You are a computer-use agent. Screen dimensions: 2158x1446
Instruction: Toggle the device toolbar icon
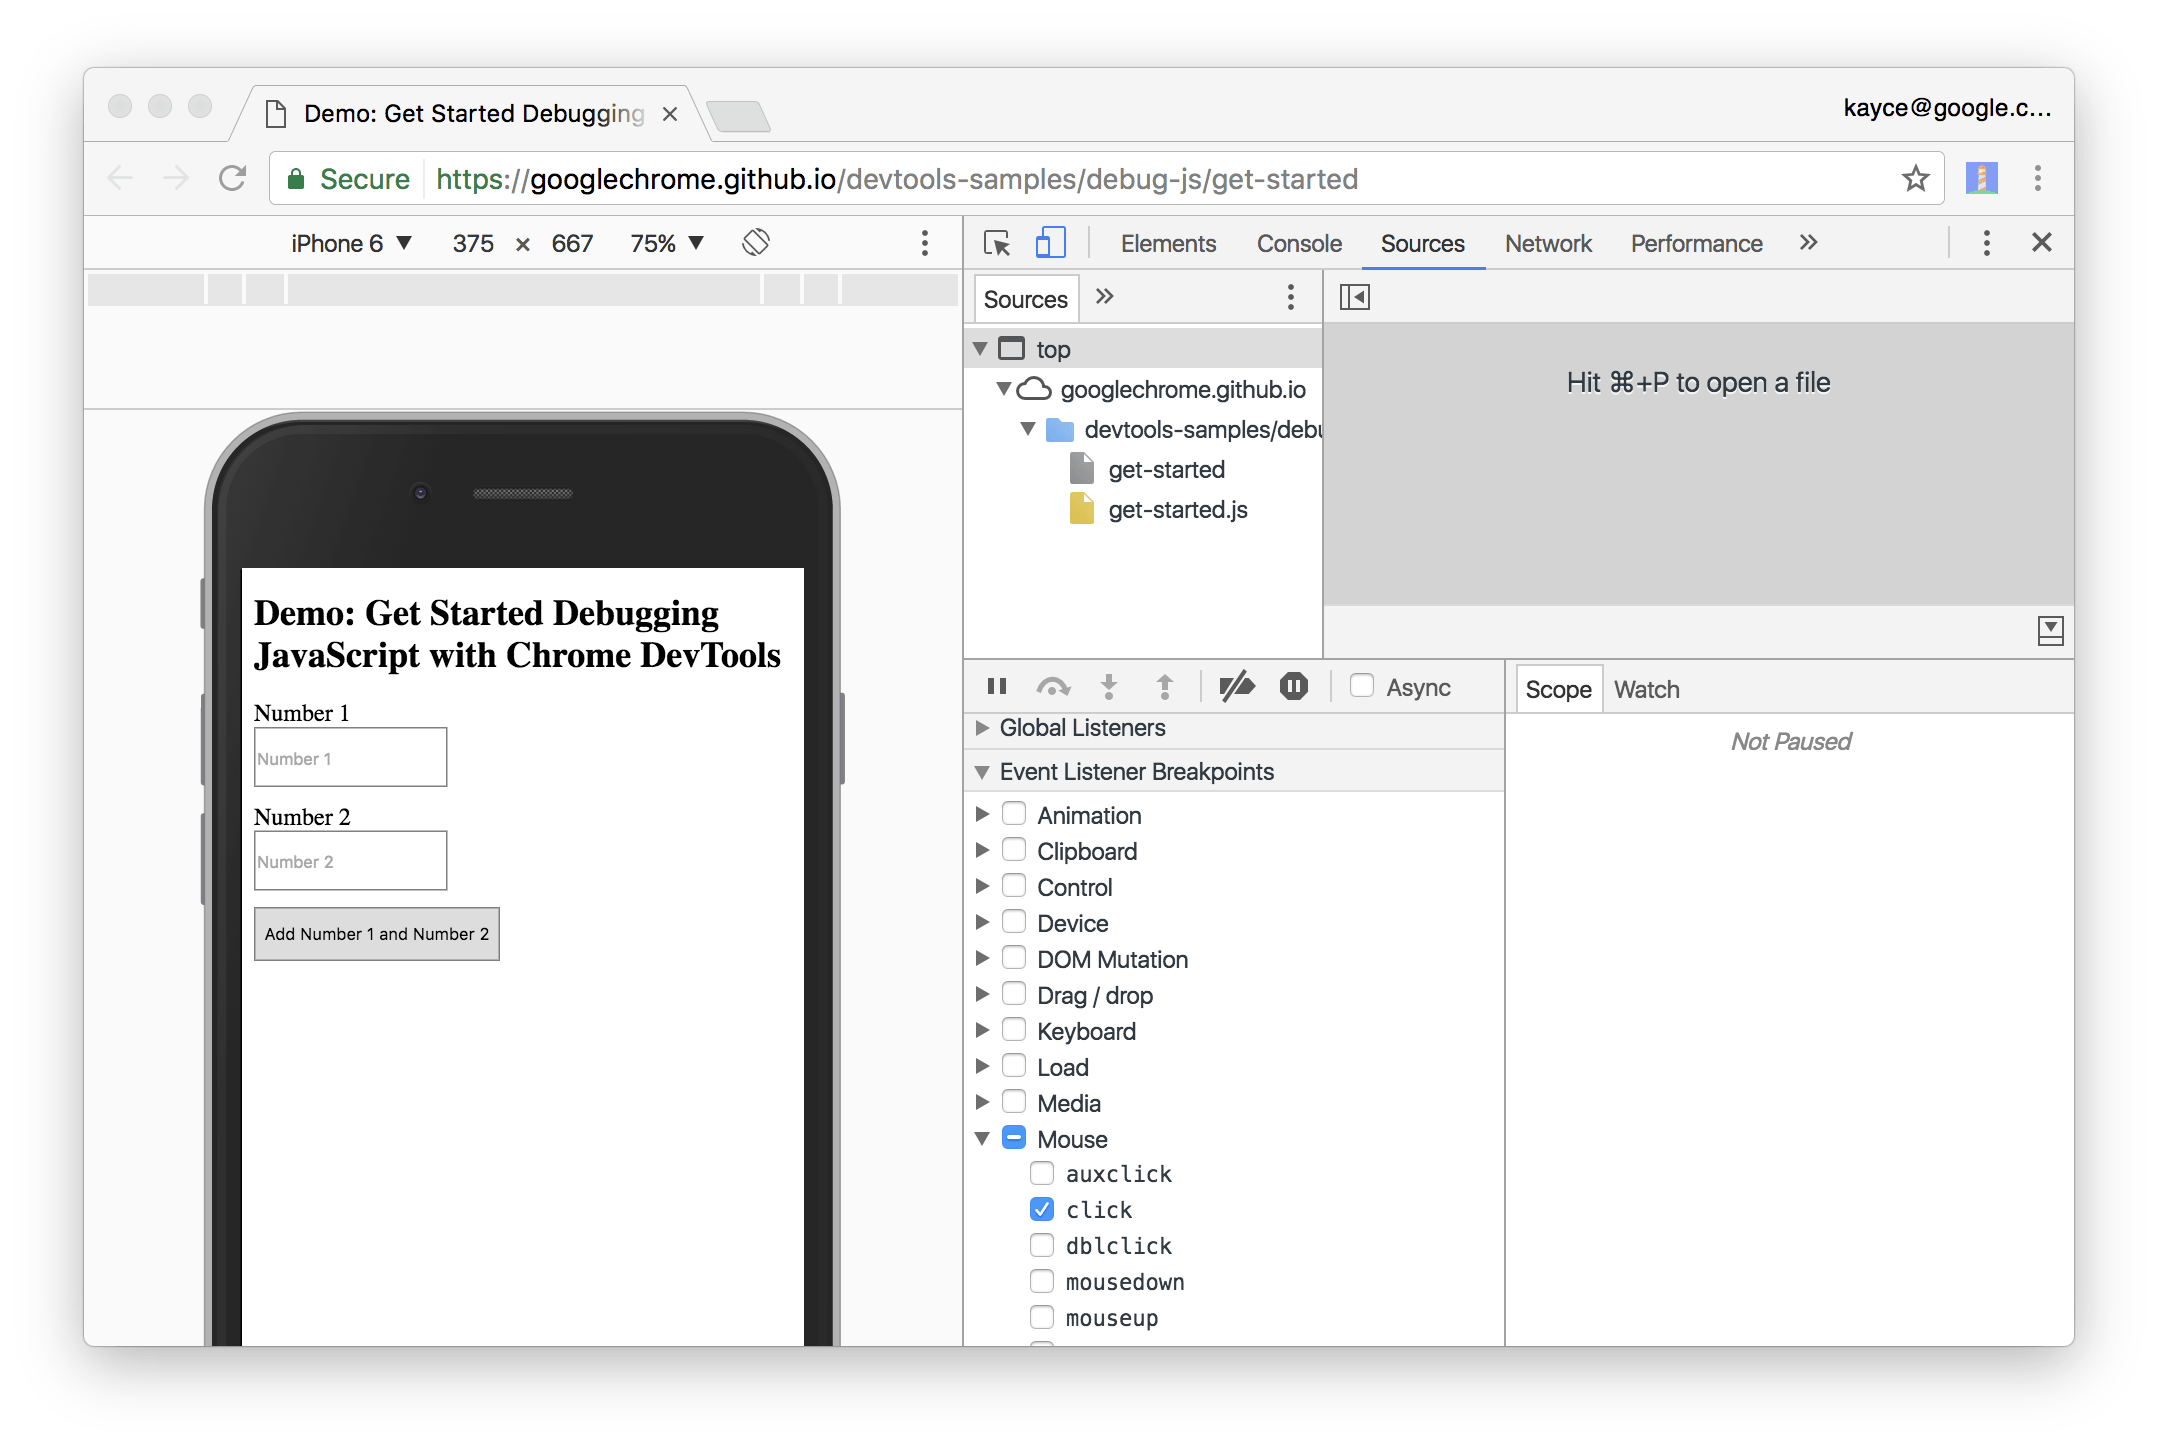pos(1050,243)
